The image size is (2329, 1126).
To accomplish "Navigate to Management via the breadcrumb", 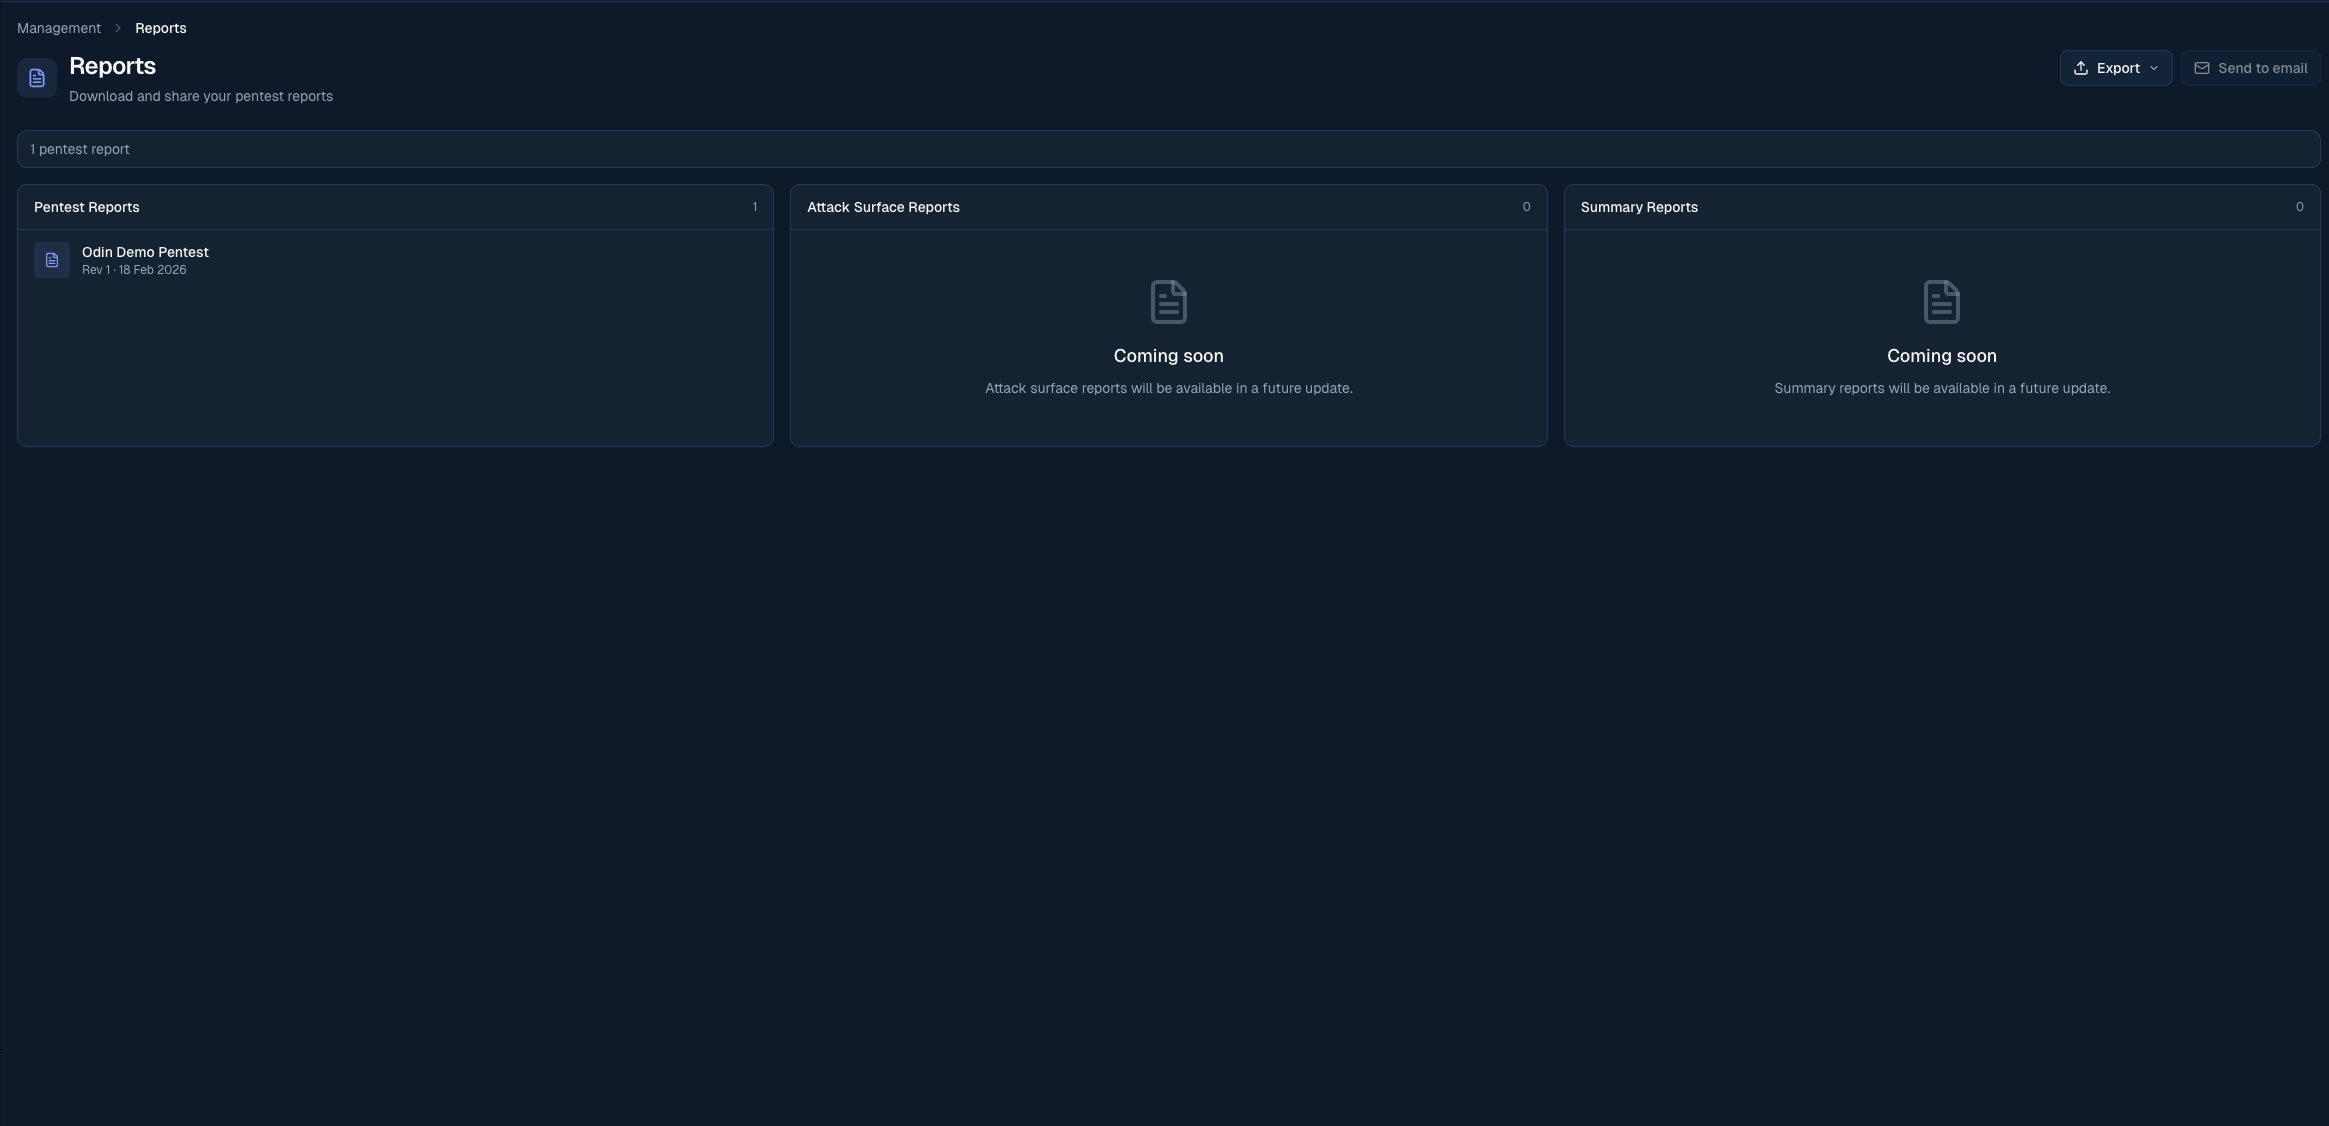I will coord(58,27).
